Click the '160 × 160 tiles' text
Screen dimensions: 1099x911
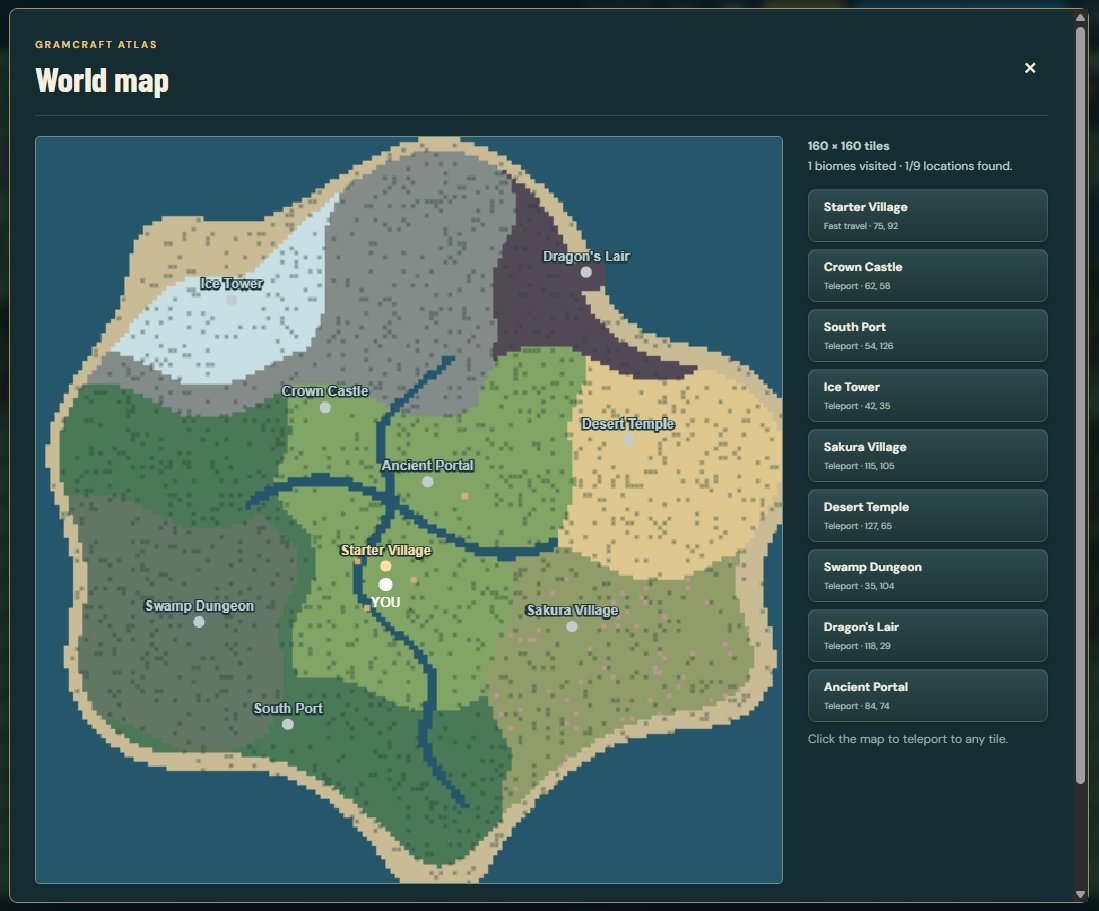[848, 146]
